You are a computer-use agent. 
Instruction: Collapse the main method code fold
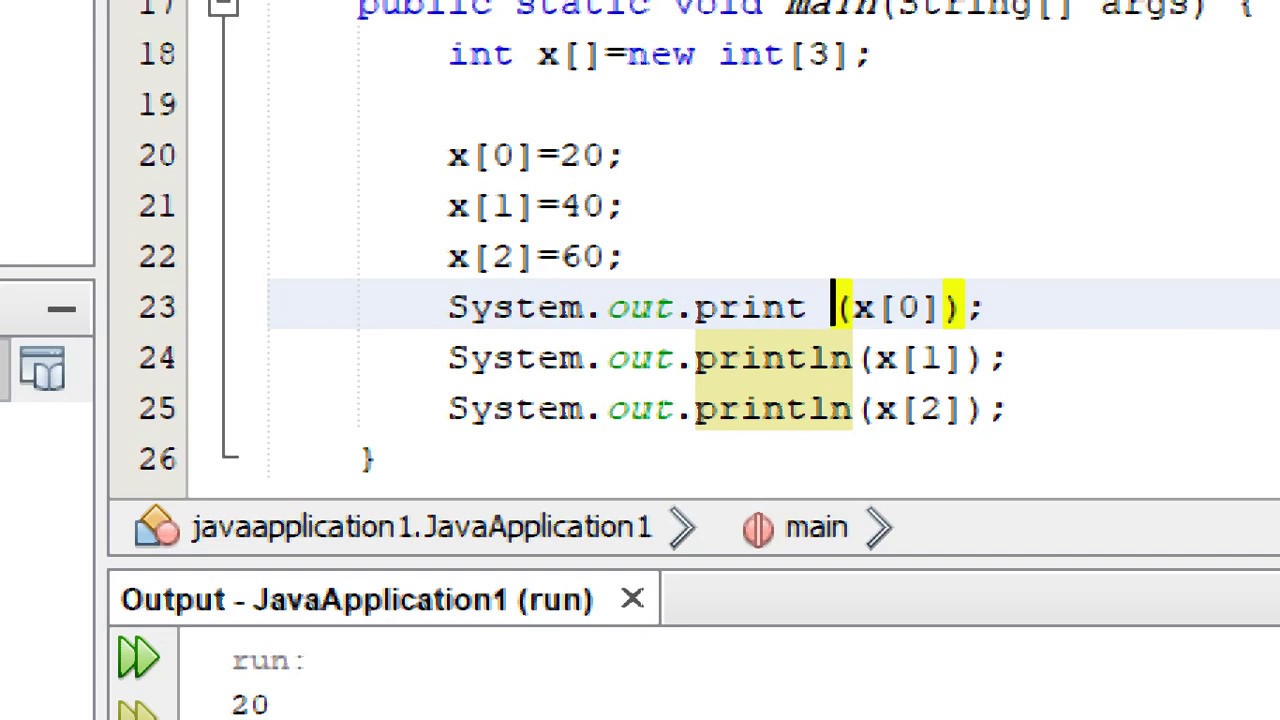(x=223, y=8)
